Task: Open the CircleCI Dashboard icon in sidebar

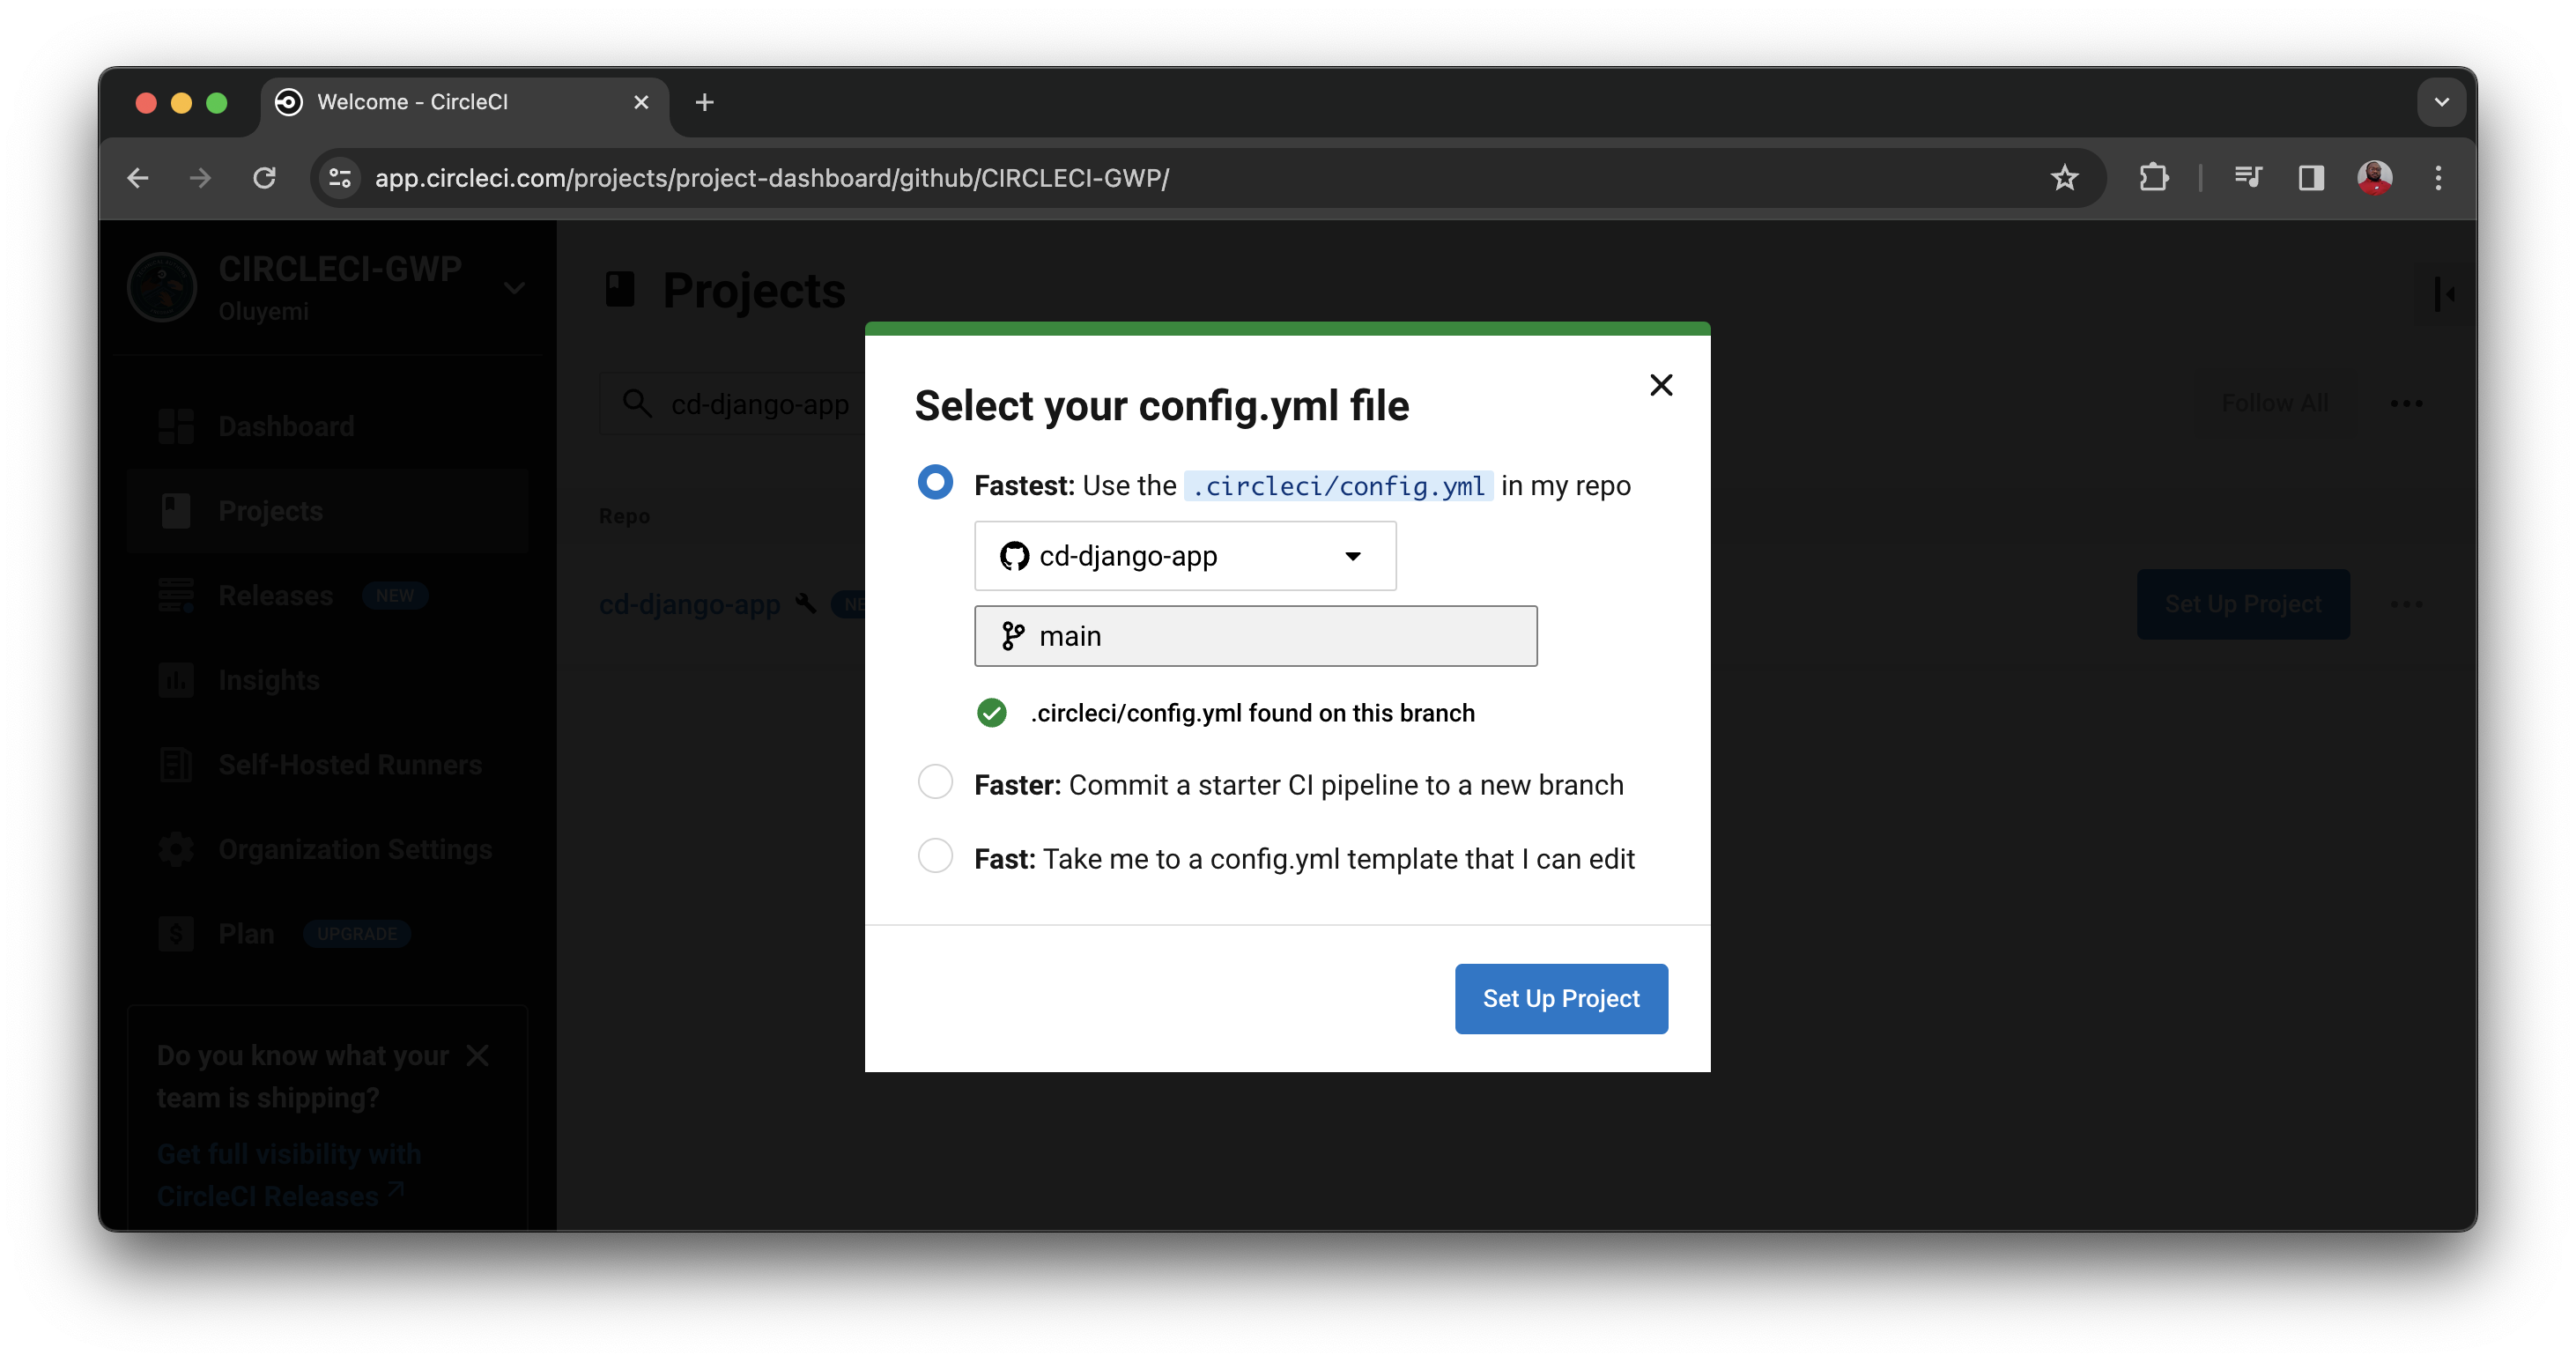Action: [176, 426]
